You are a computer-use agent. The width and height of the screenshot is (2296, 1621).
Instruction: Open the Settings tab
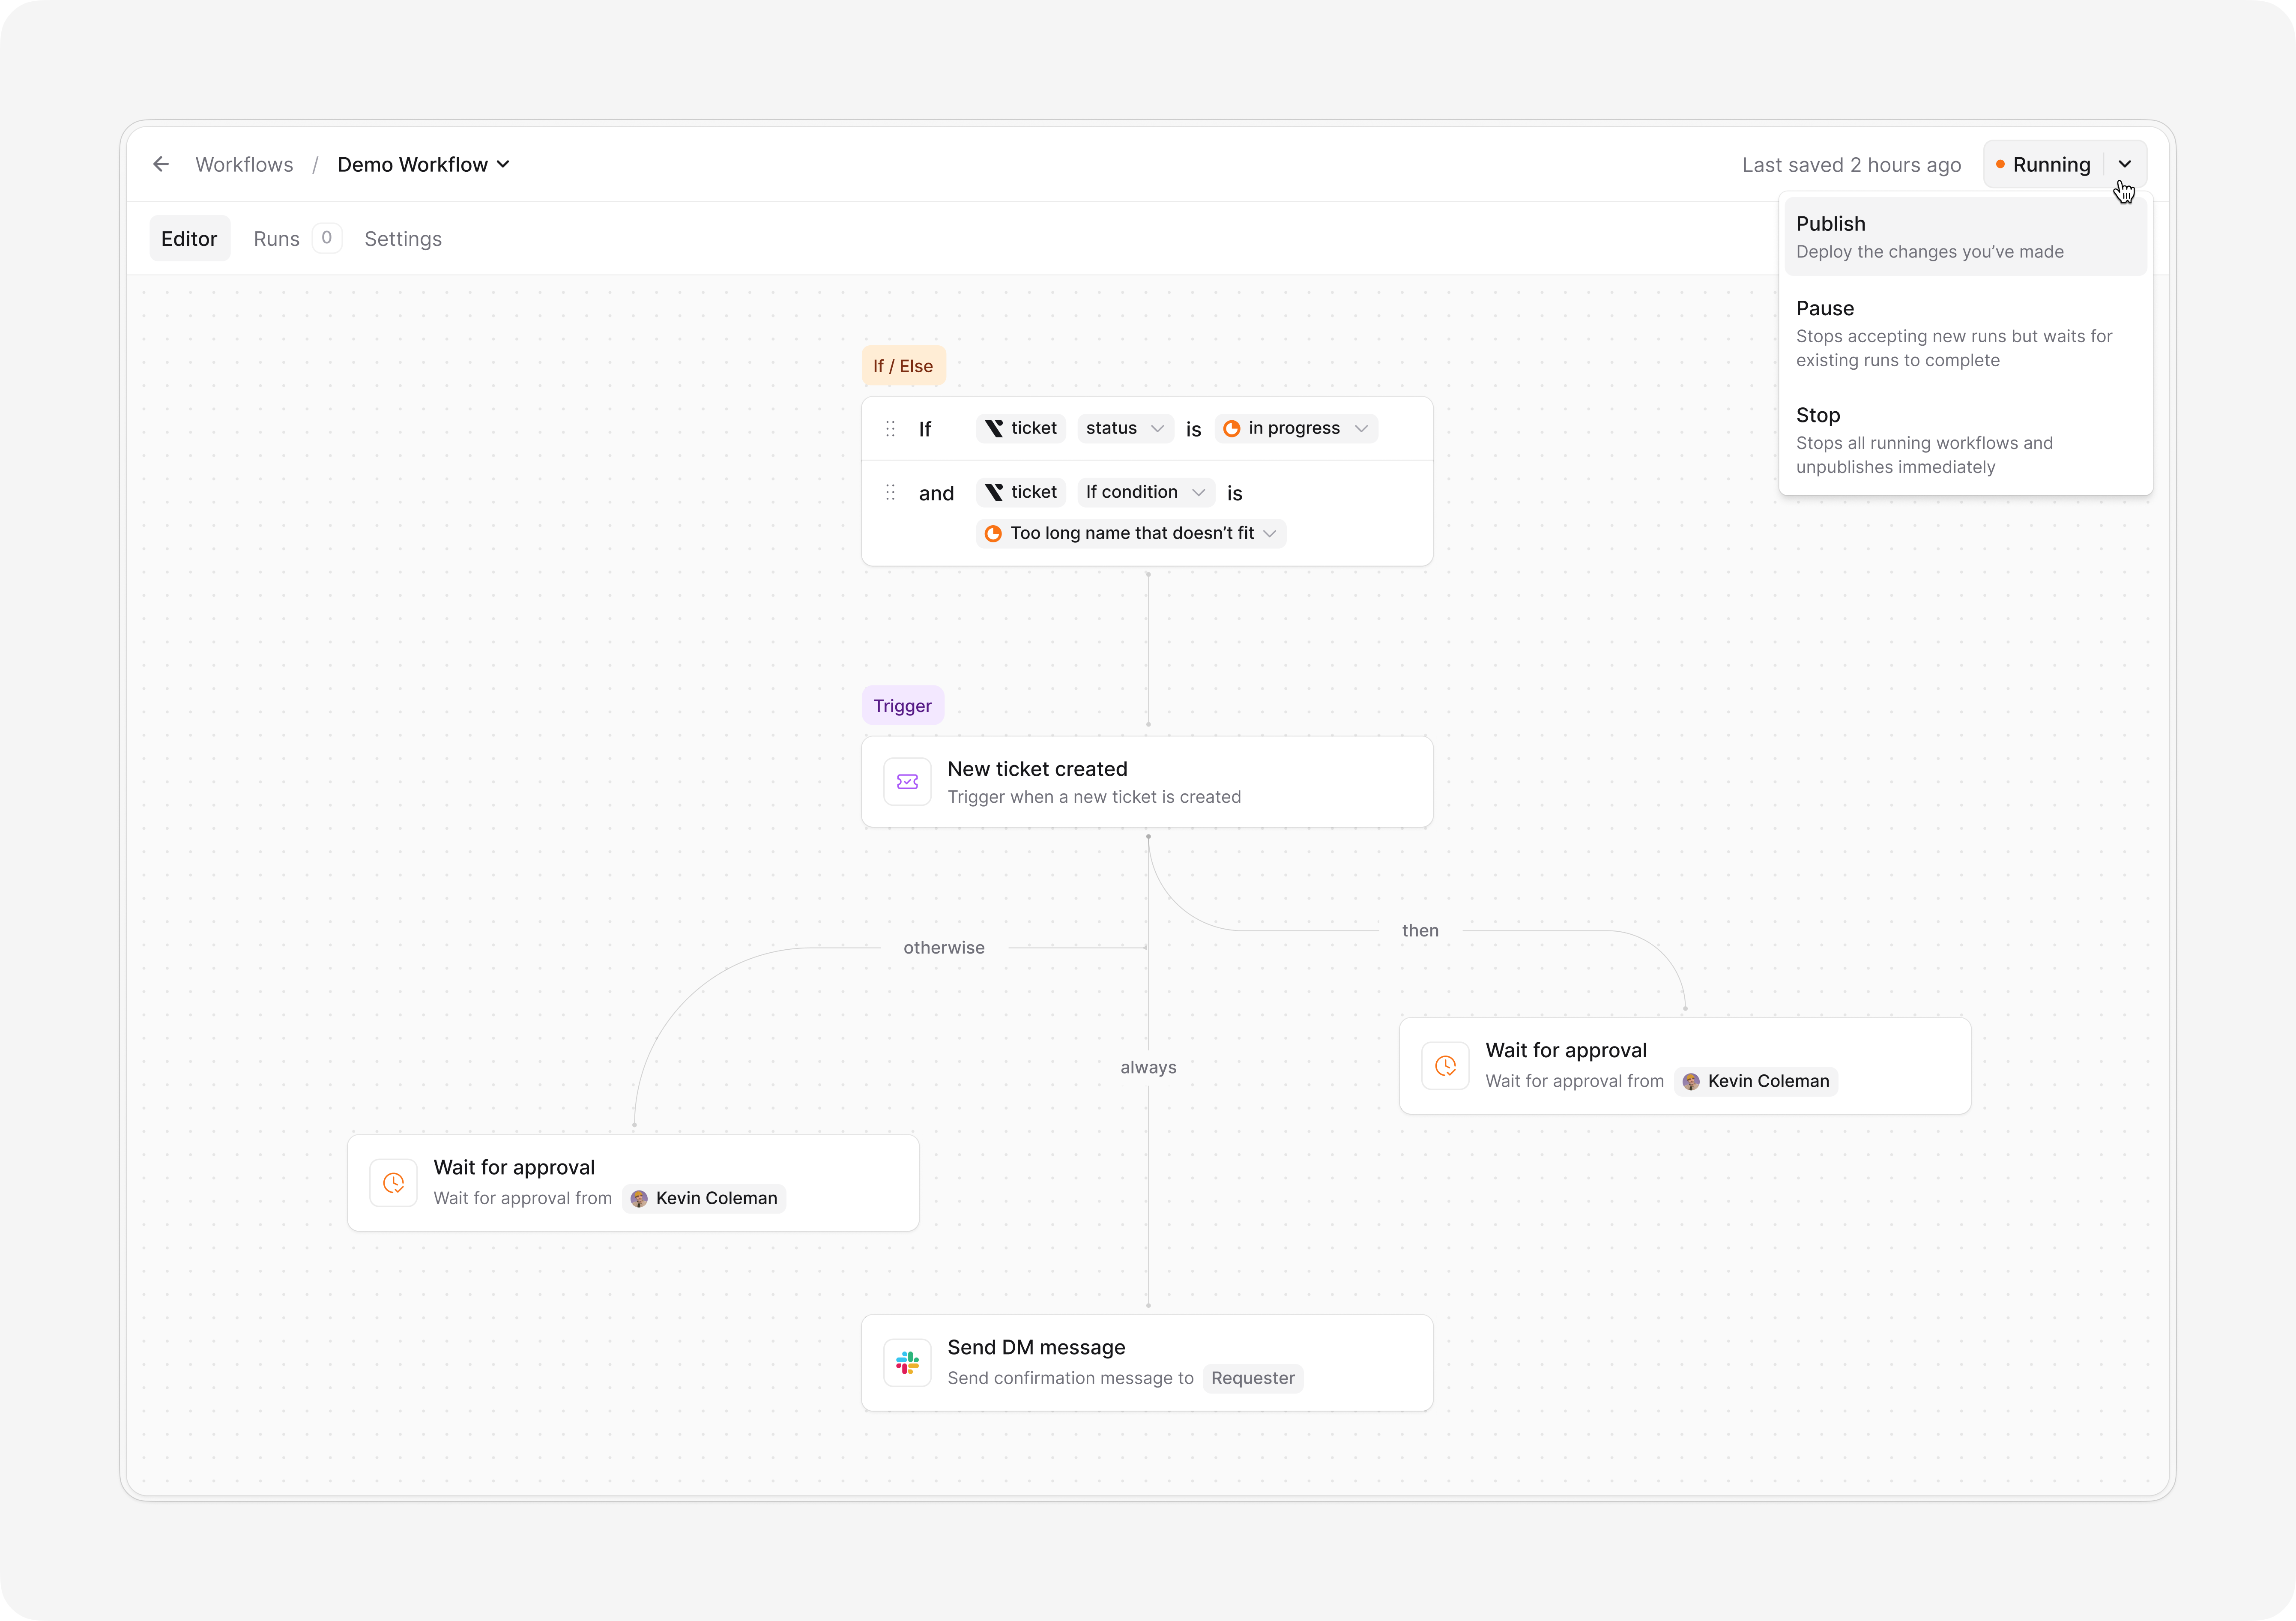click(403, 239)
